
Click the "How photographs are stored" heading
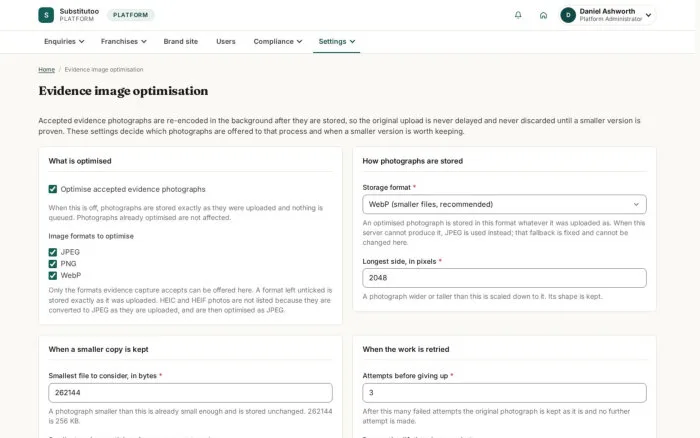pos(412,161)
